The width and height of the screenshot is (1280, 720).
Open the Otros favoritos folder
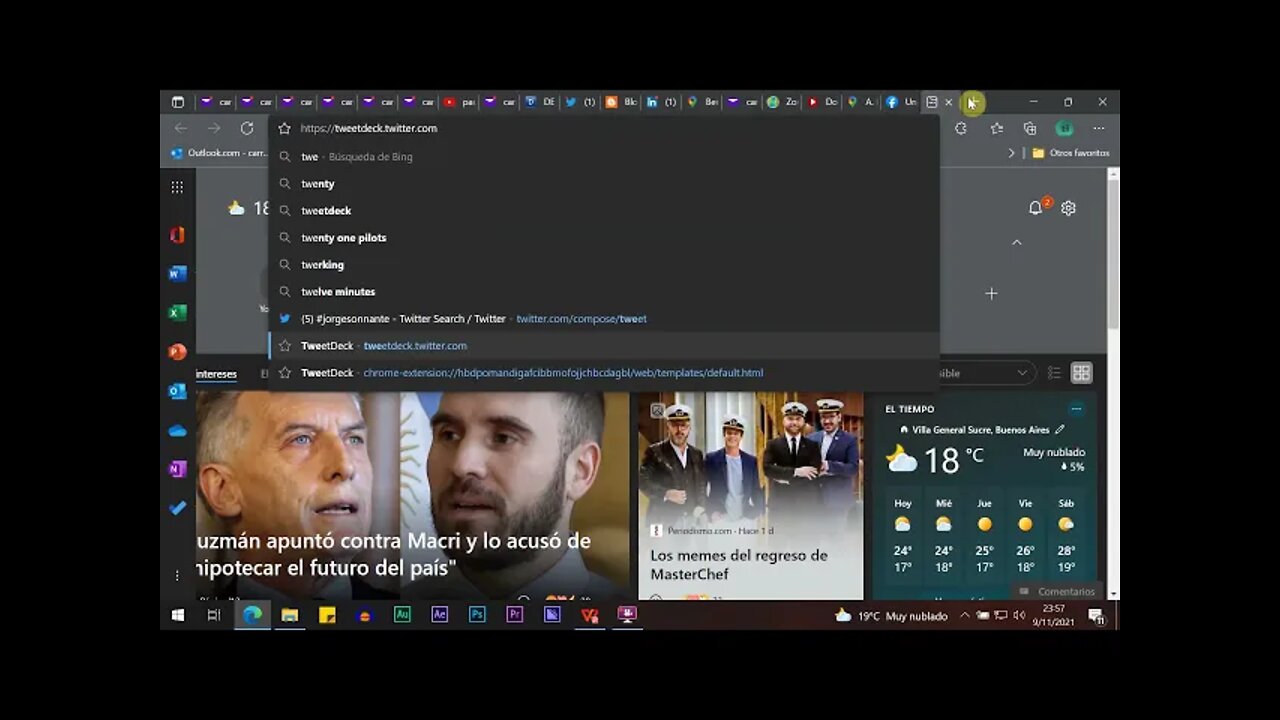click(x=1071, y=153)
